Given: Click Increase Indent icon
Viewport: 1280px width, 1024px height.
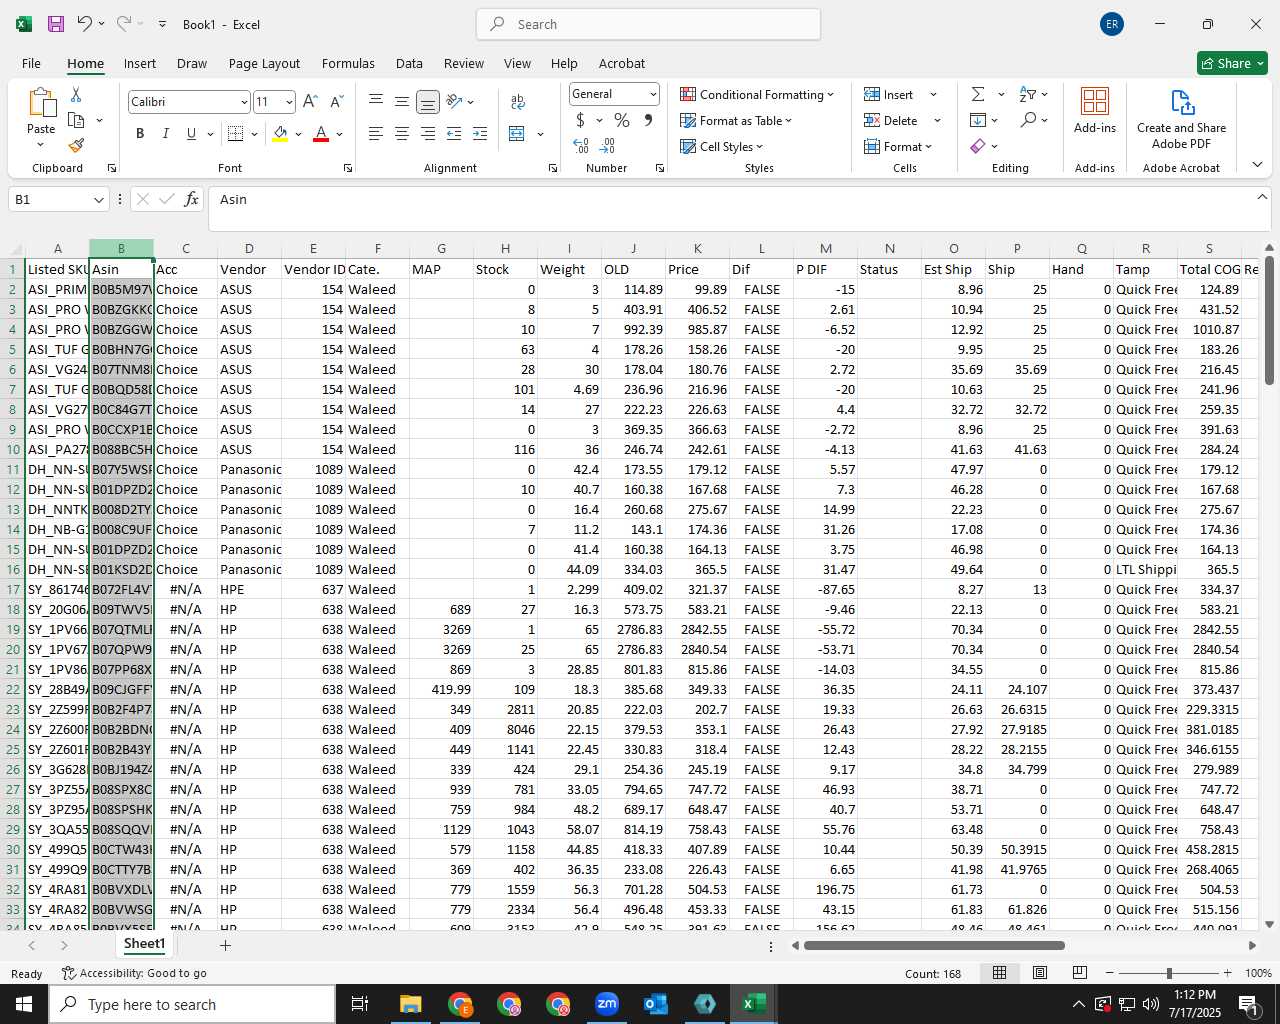Looking at the screenshot, I should [480, 133].
